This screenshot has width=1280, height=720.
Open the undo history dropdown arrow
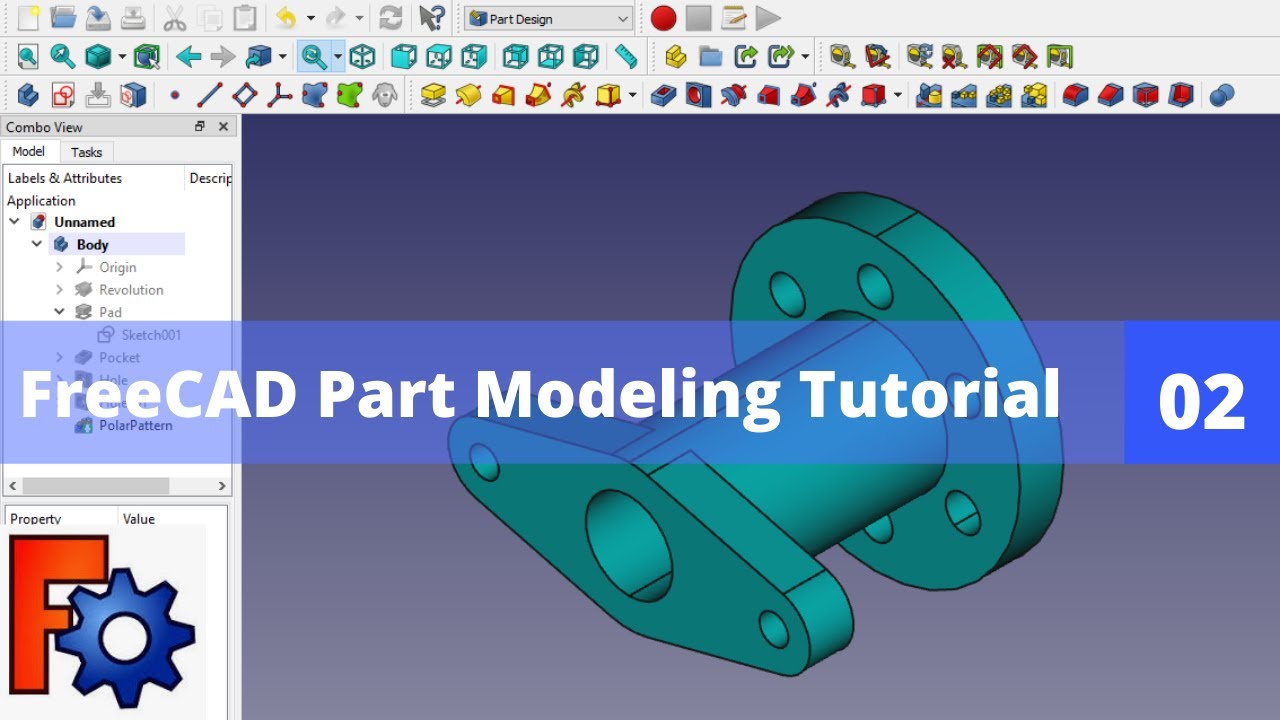click(x=311, y=18)
